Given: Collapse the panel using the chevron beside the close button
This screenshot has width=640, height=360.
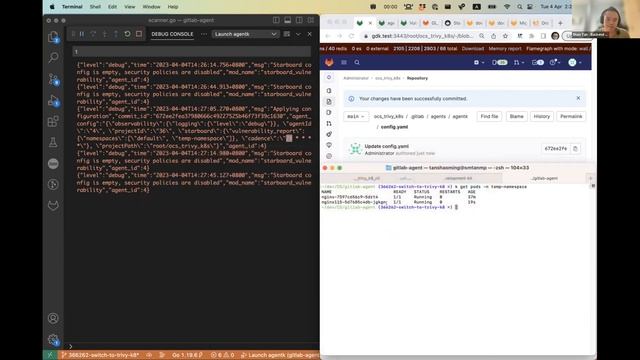Looking at the screenshot, I should [x=298, y=34].
